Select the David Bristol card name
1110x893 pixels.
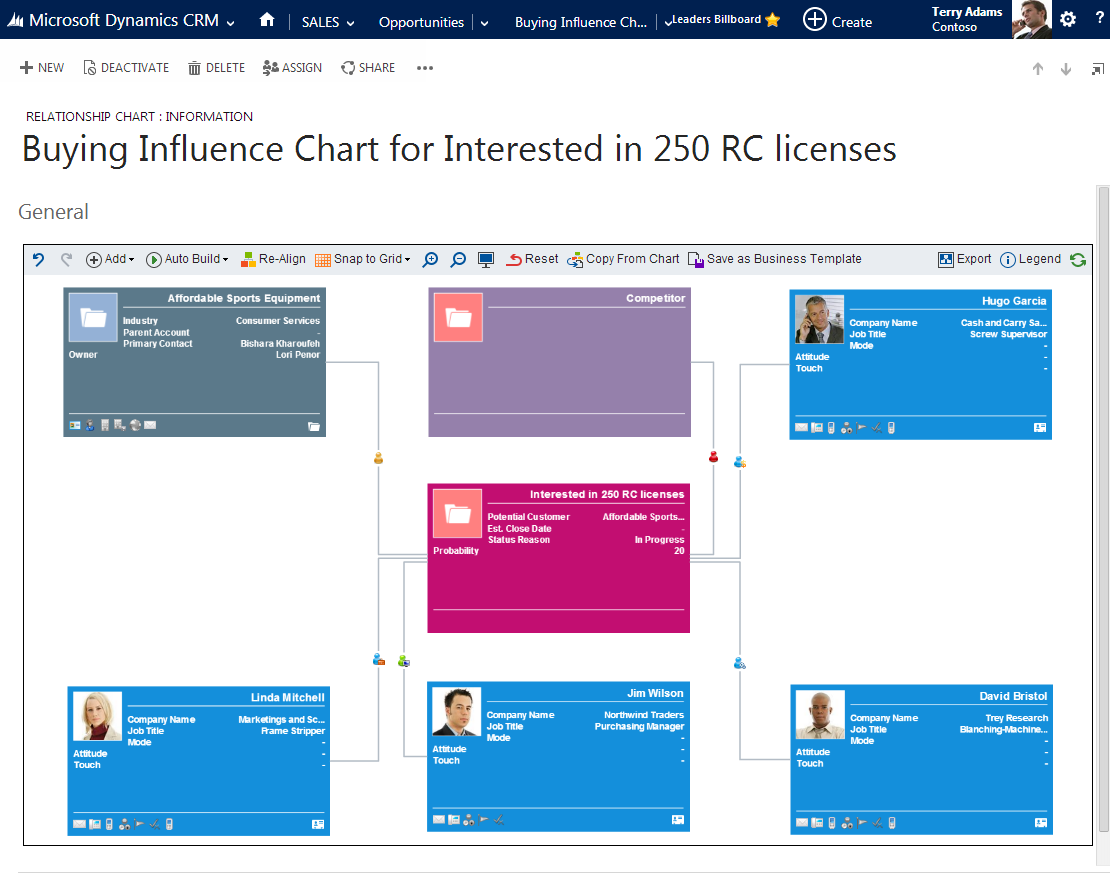(x=1013, y=696)
